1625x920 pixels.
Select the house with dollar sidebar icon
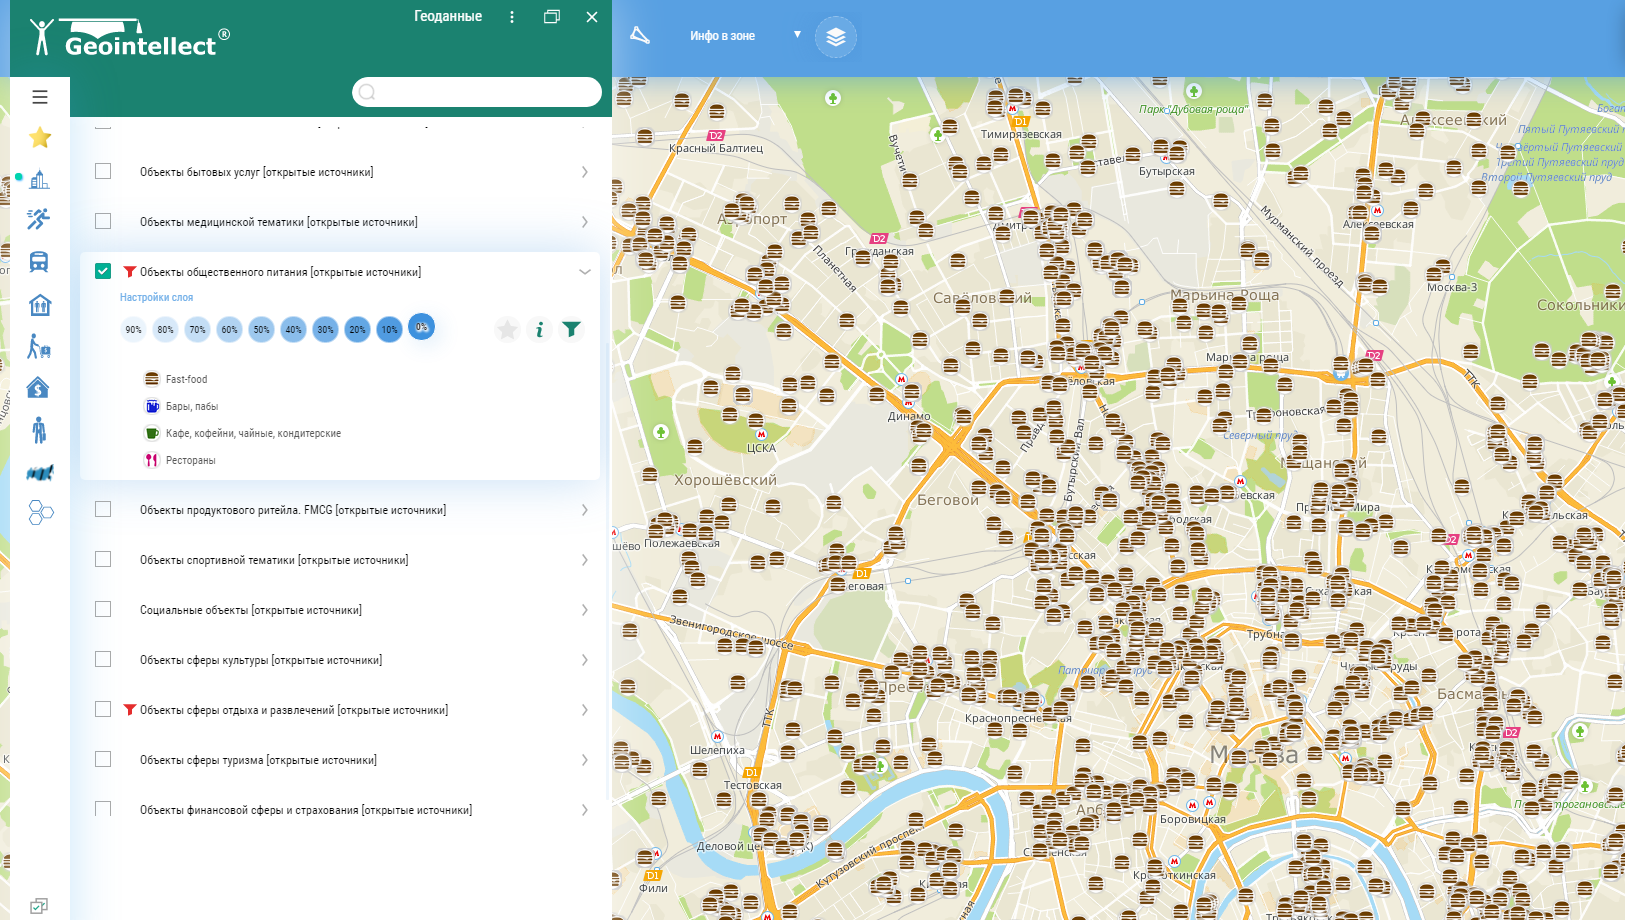[38, 388]
